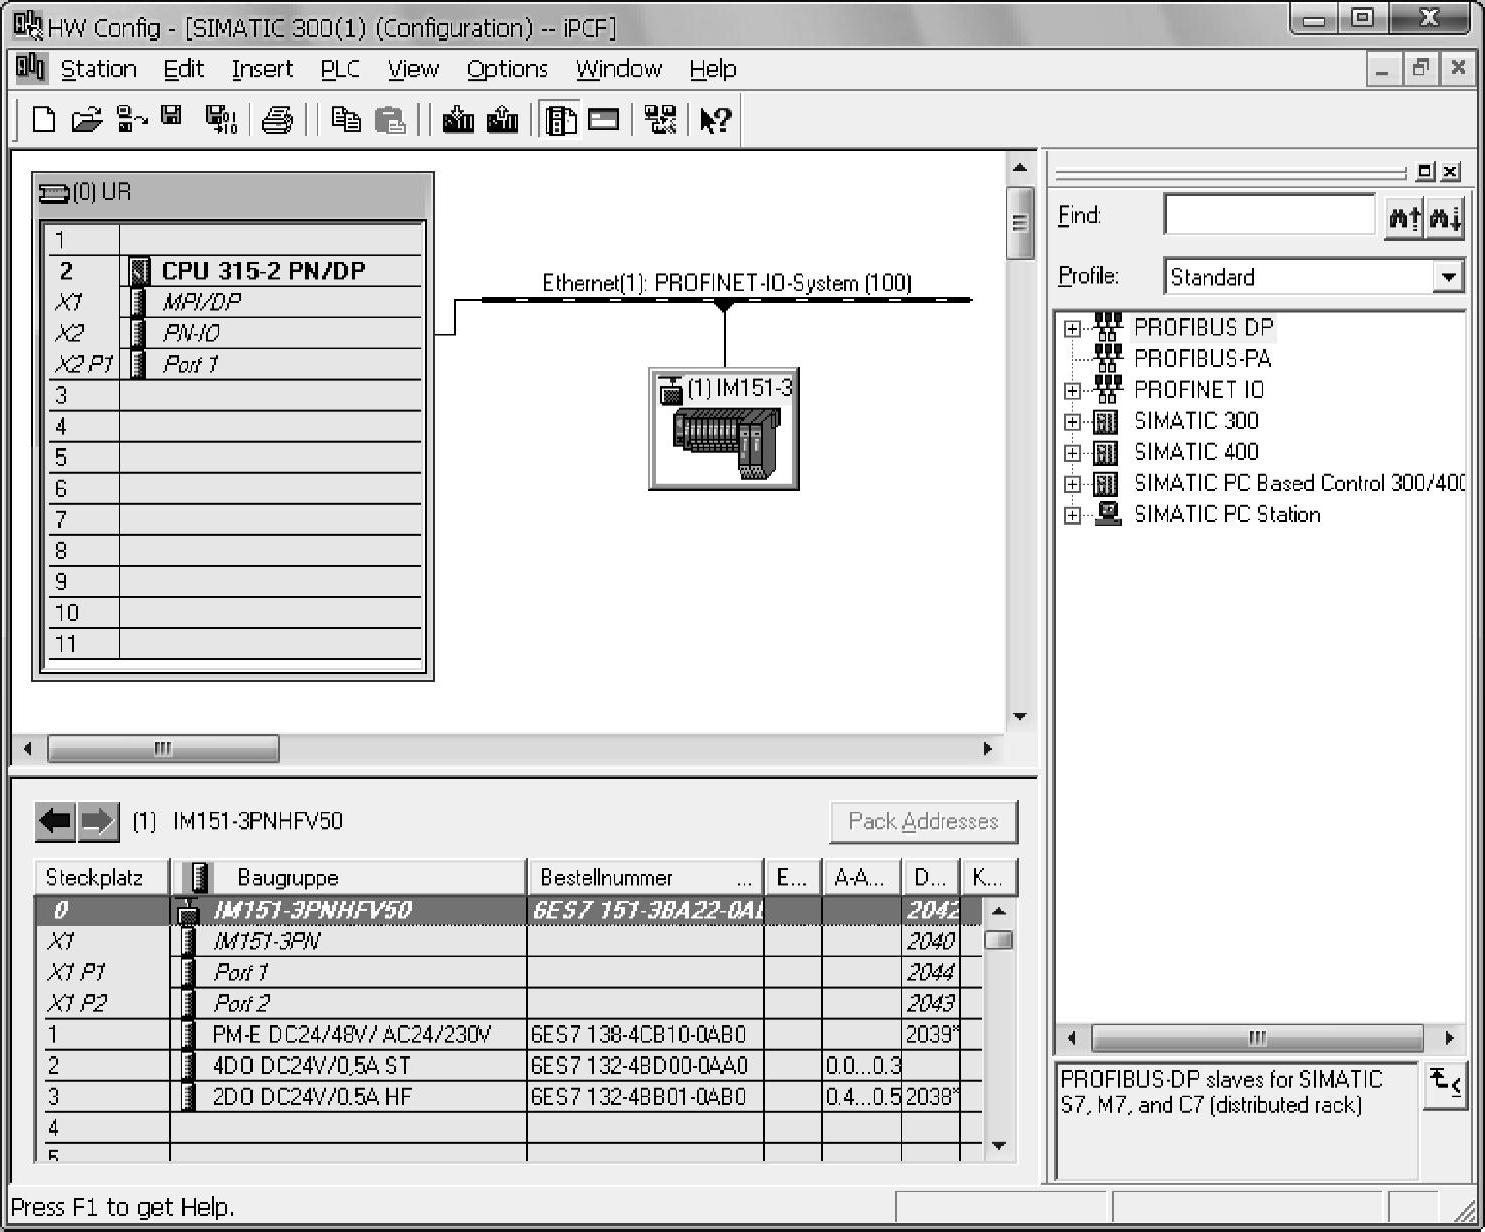Image resolution: width=1485 pixels, height=1232 pixels.
Task: Click the Download to Module icon
Action: point(458,120)
